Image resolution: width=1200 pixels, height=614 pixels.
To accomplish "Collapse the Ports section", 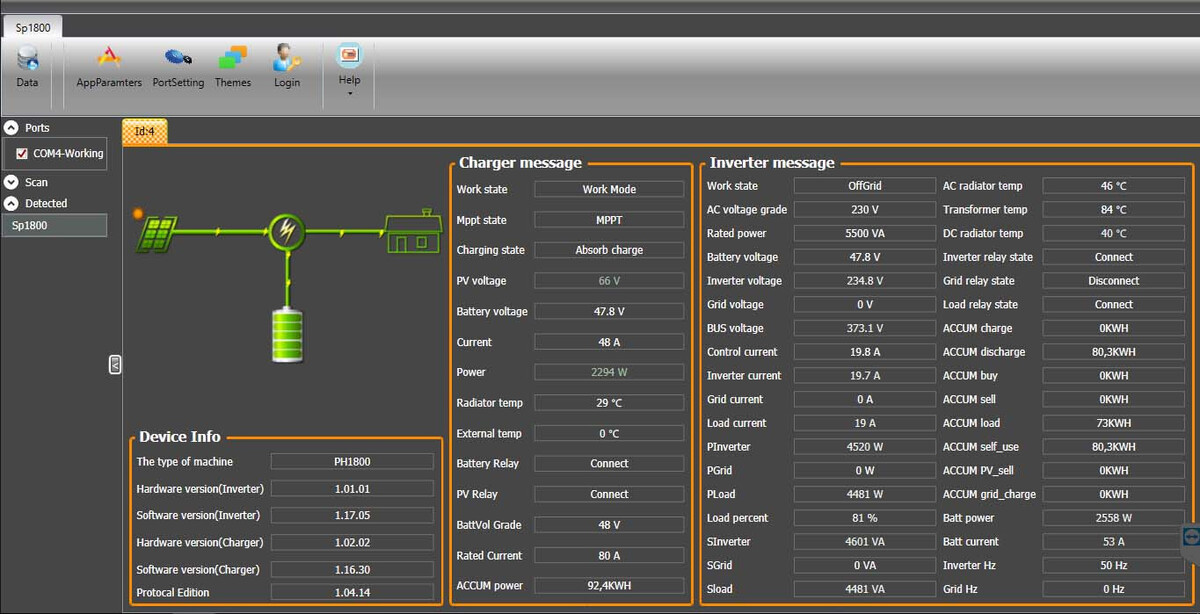I will tap(11, 128).
